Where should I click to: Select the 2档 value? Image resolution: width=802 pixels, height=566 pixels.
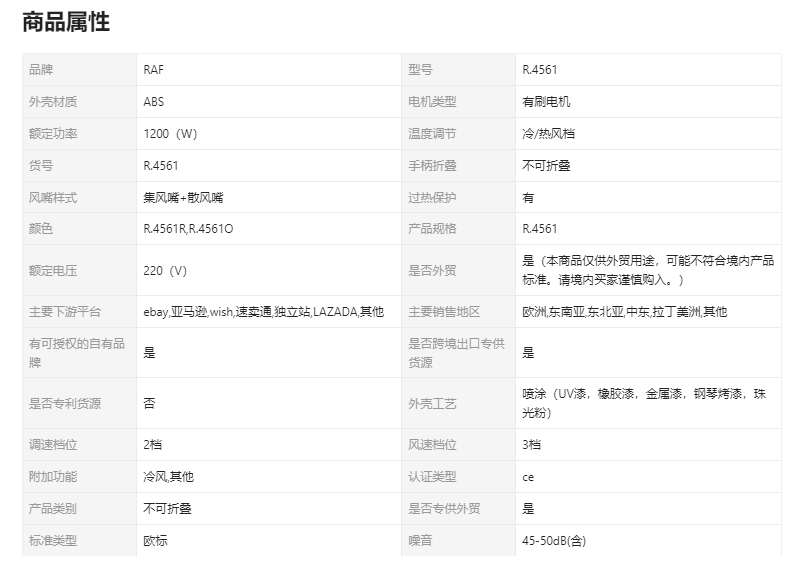pos(152,445)
